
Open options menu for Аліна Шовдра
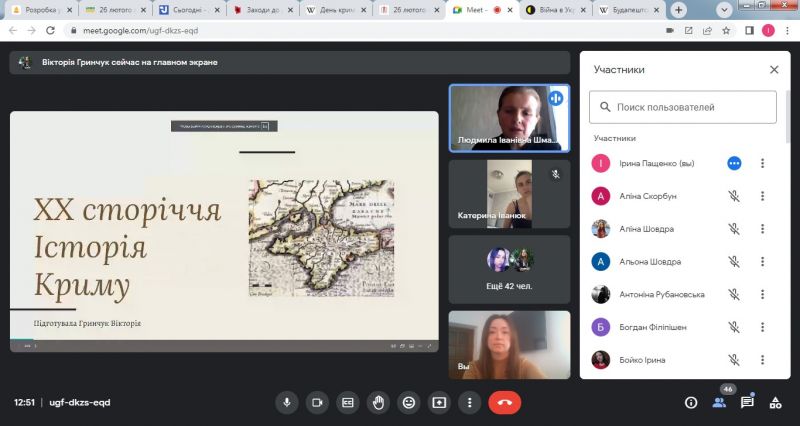[x=762, y=229]
